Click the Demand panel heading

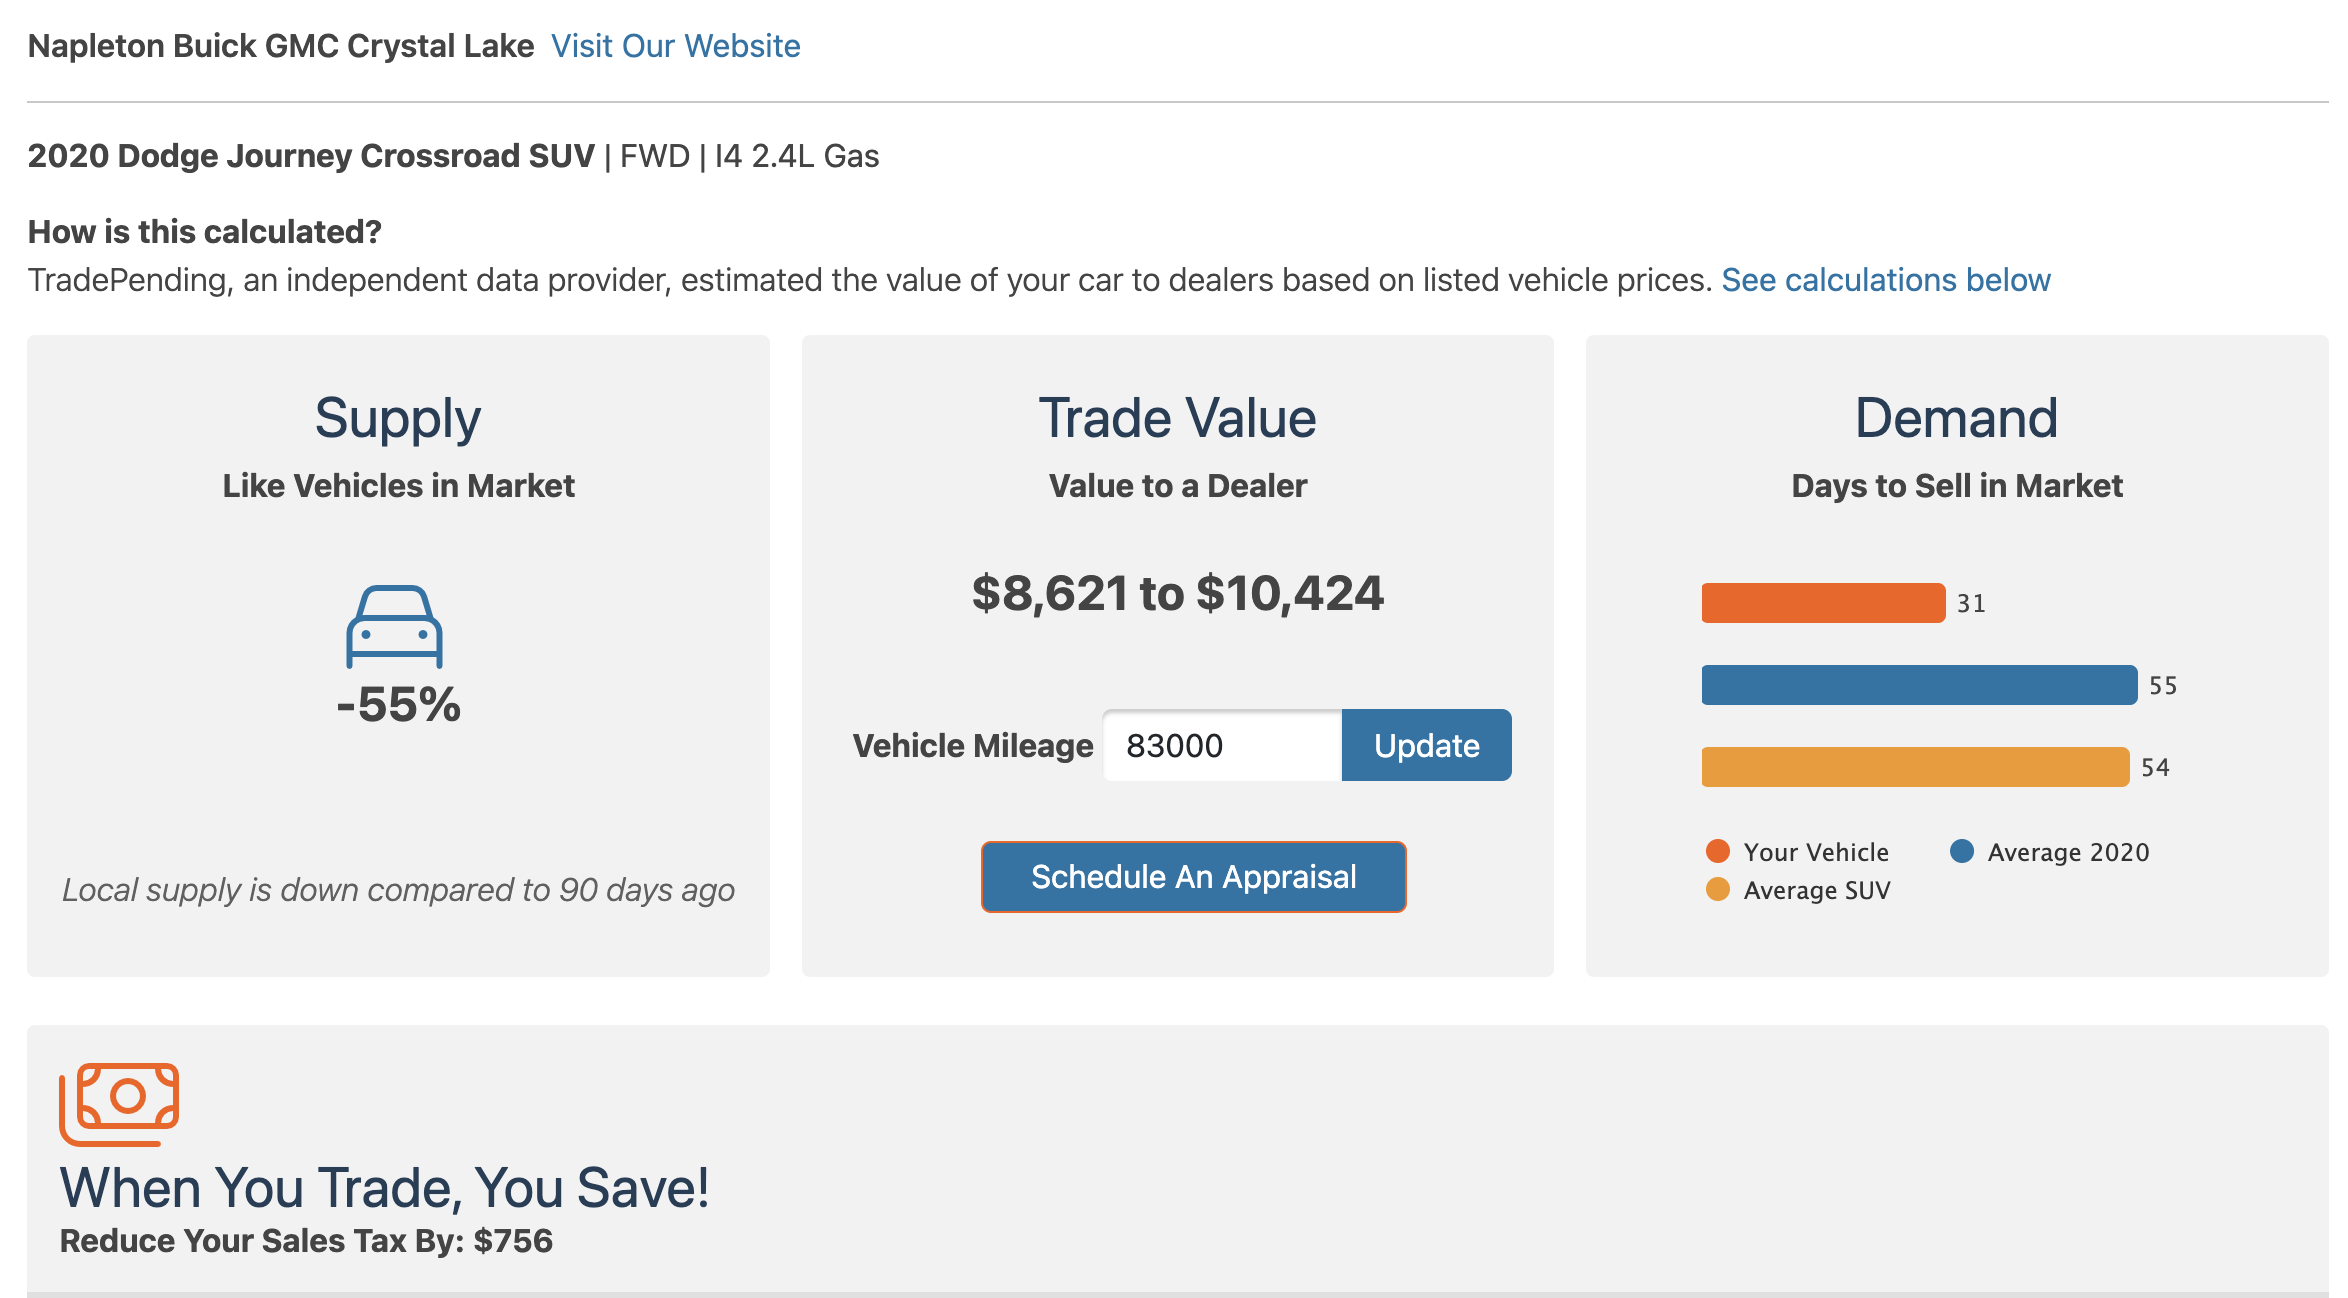pyautogui.click(x=1956, y=418)
